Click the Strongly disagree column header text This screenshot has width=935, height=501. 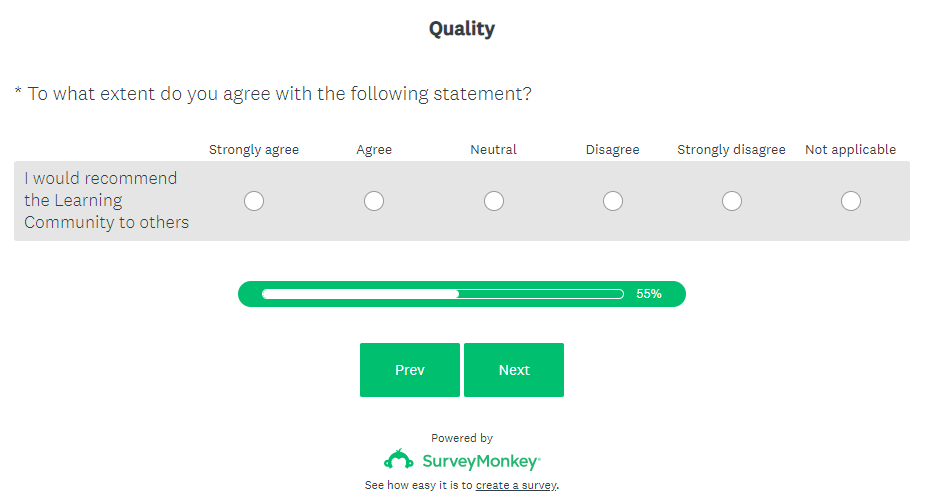(732, 150)
